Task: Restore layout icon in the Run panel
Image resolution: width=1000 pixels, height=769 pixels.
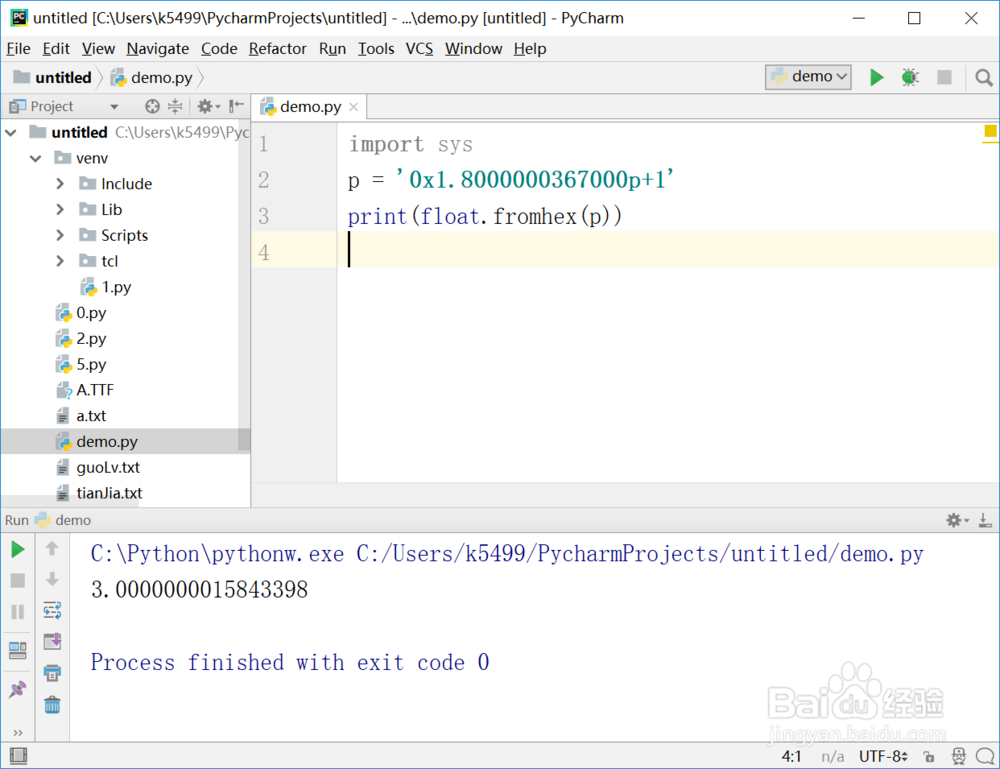Action: pyautogui.click(x=18, y=650)
